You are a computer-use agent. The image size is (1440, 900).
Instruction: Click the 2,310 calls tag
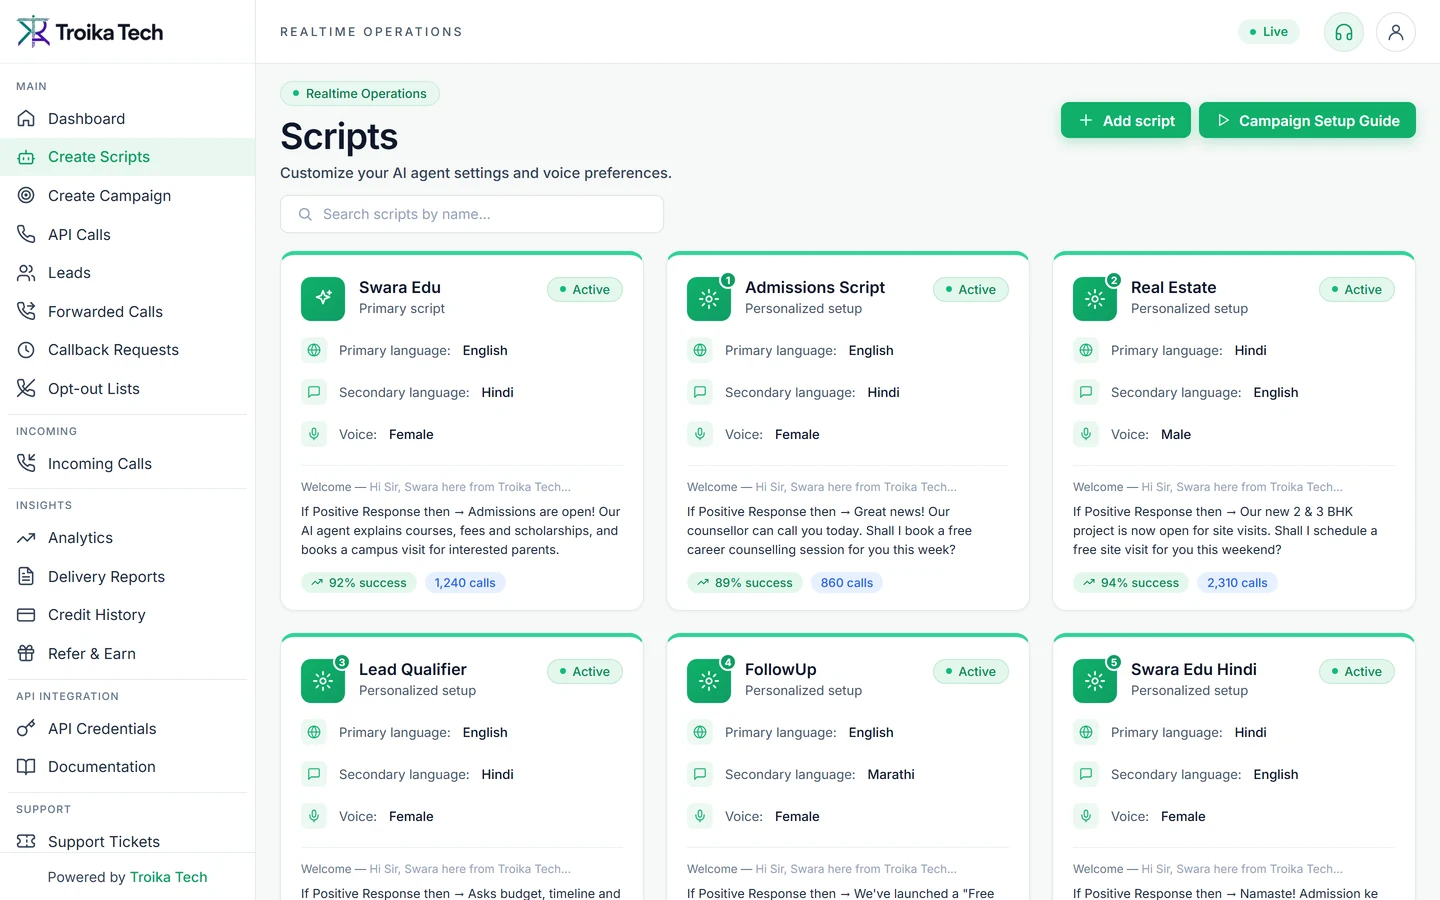point(1237,583)
